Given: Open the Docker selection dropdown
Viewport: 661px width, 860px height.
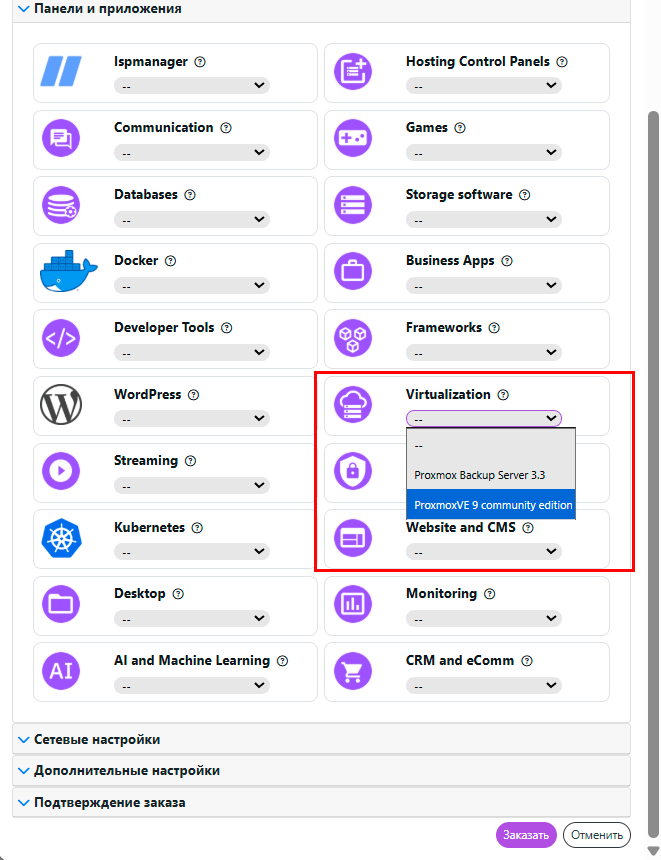Looking at the screenshot, I should [x=192, y=286].
